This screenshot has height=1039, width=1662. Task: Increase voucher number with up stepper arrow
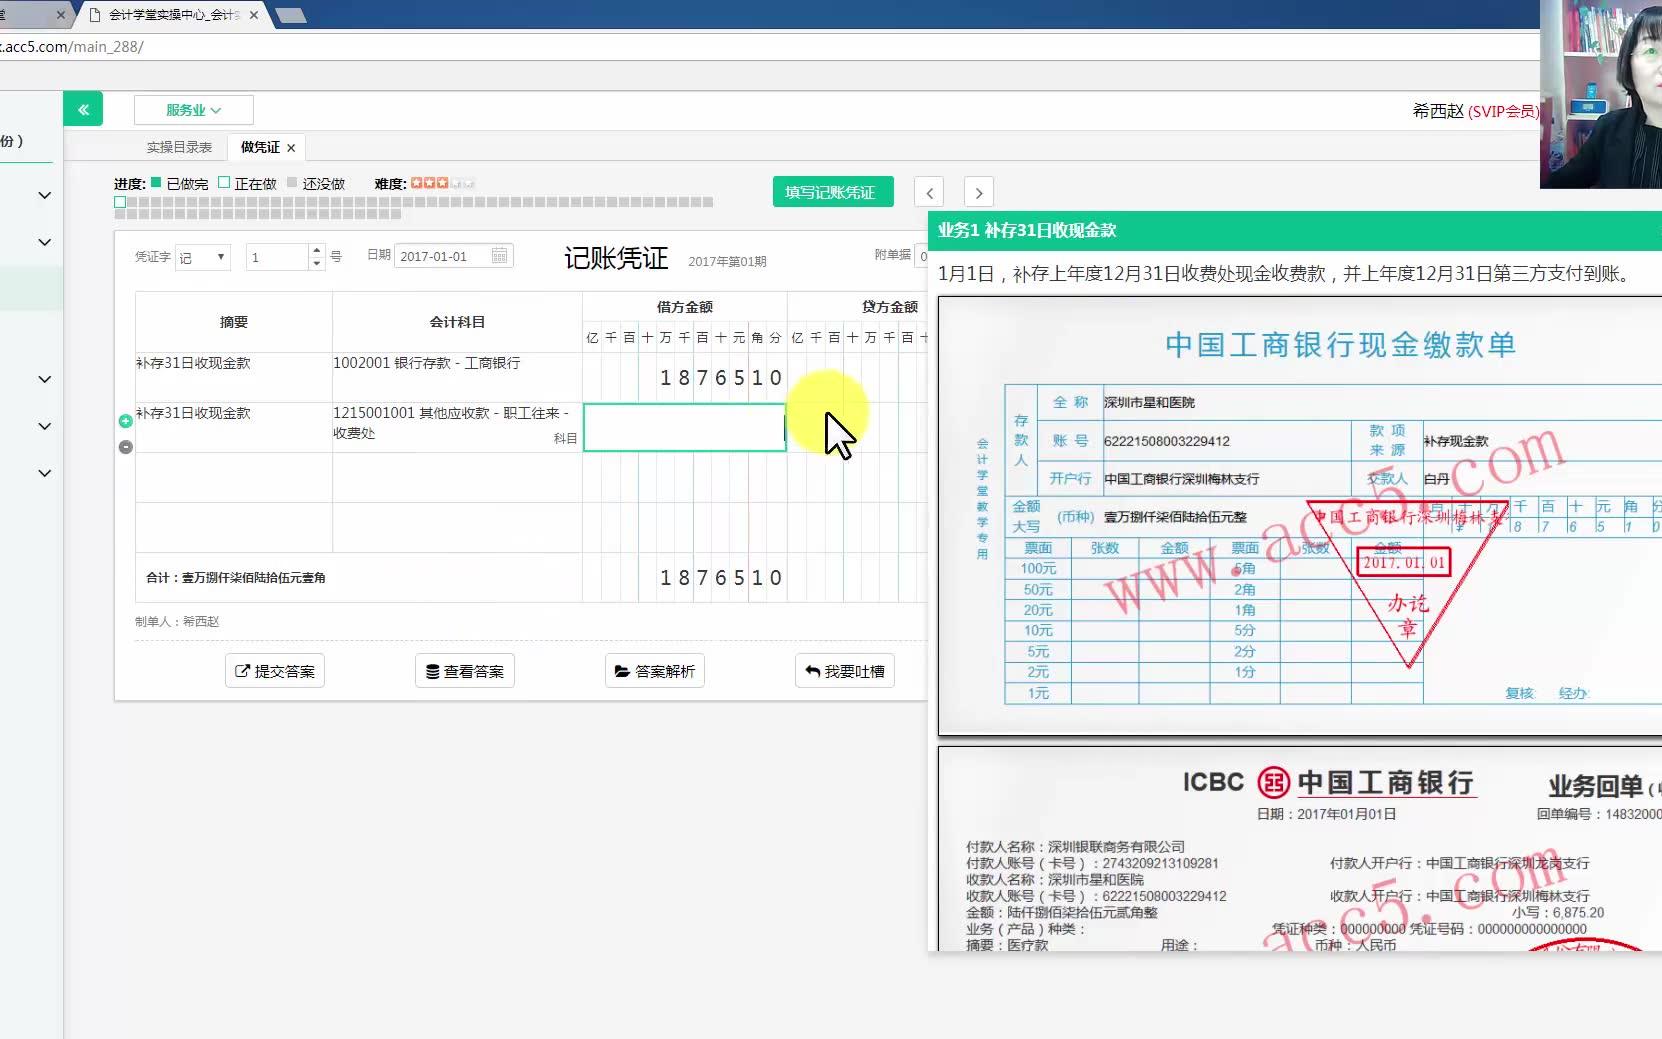[317, 250]
